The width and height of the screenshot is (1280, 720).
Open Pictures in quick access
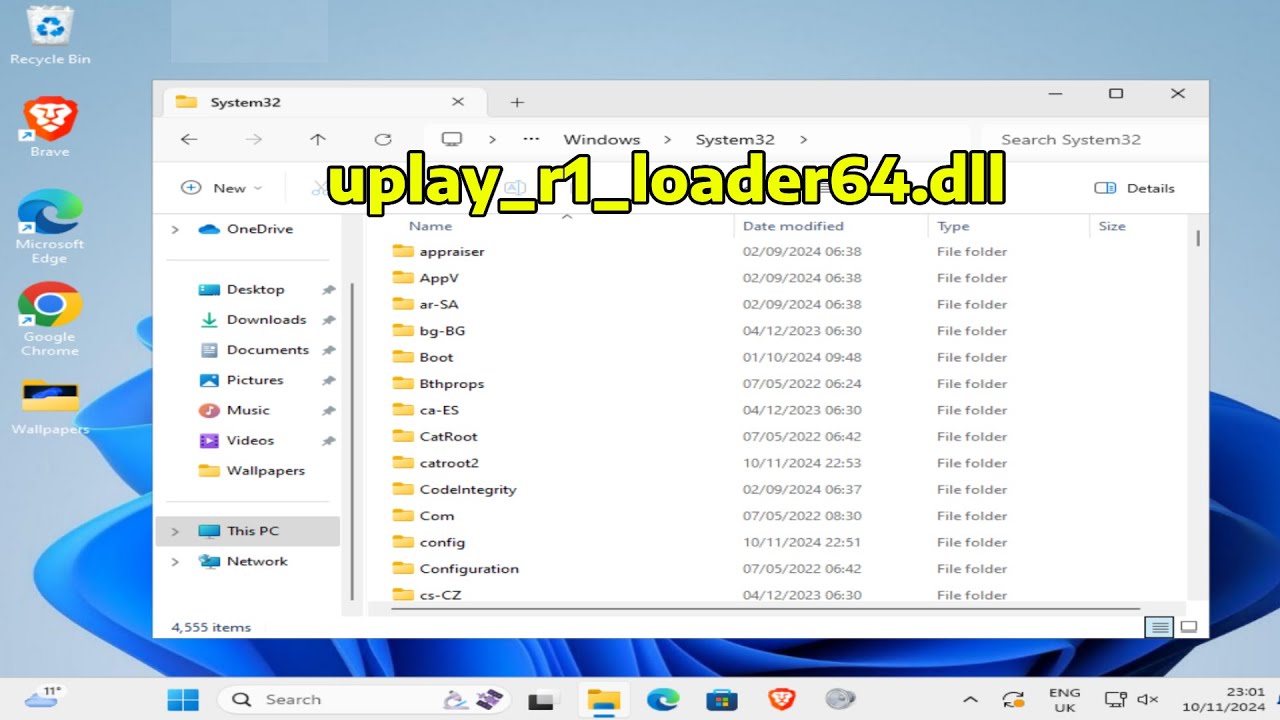click(241, 380)
